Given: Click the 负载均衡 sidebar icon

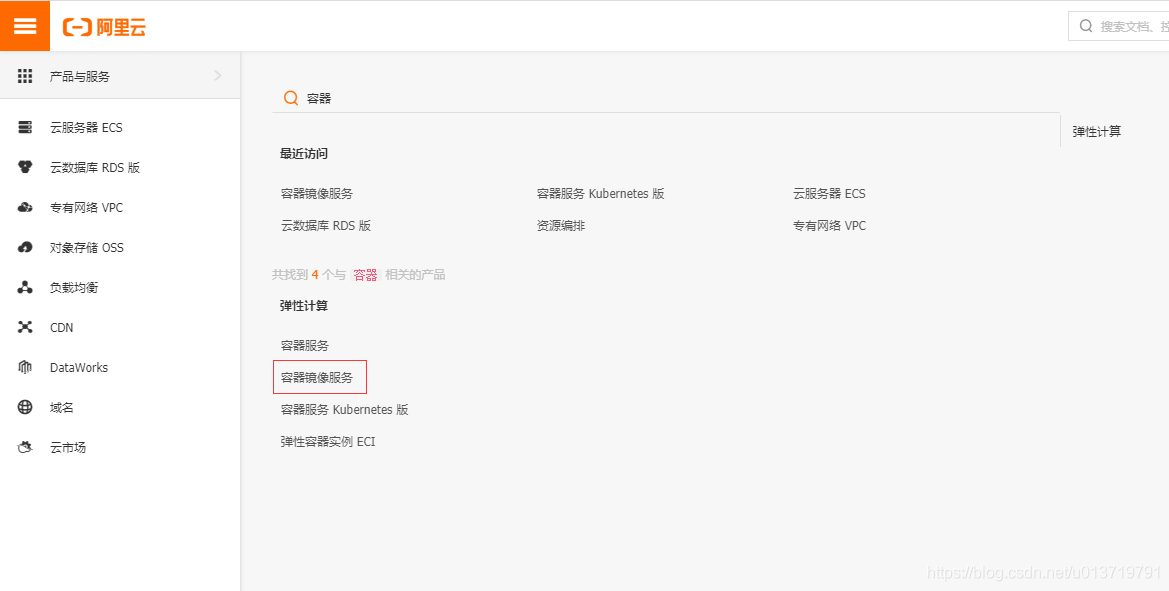Looking at the screenshot, I should pyautogui.click(x=25, y=287).
